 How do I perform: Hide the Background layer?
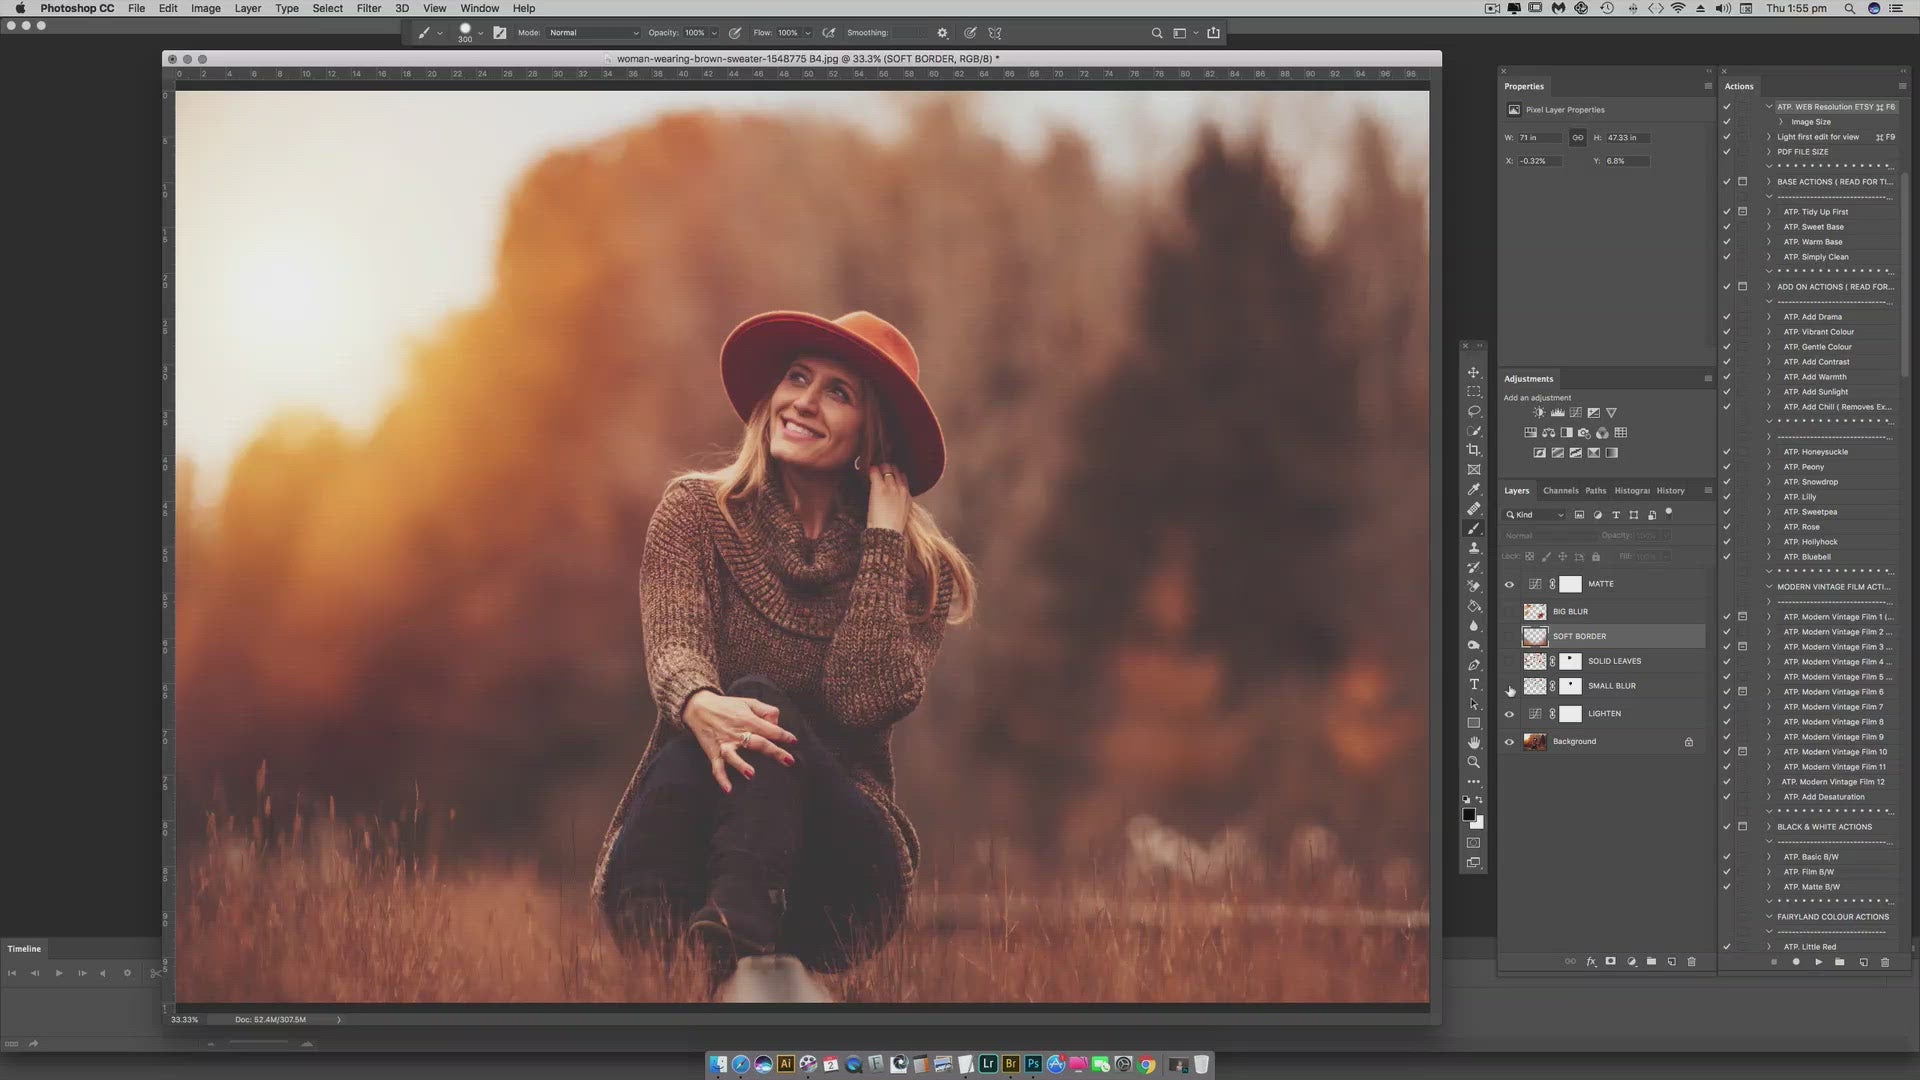(1509, 742)
